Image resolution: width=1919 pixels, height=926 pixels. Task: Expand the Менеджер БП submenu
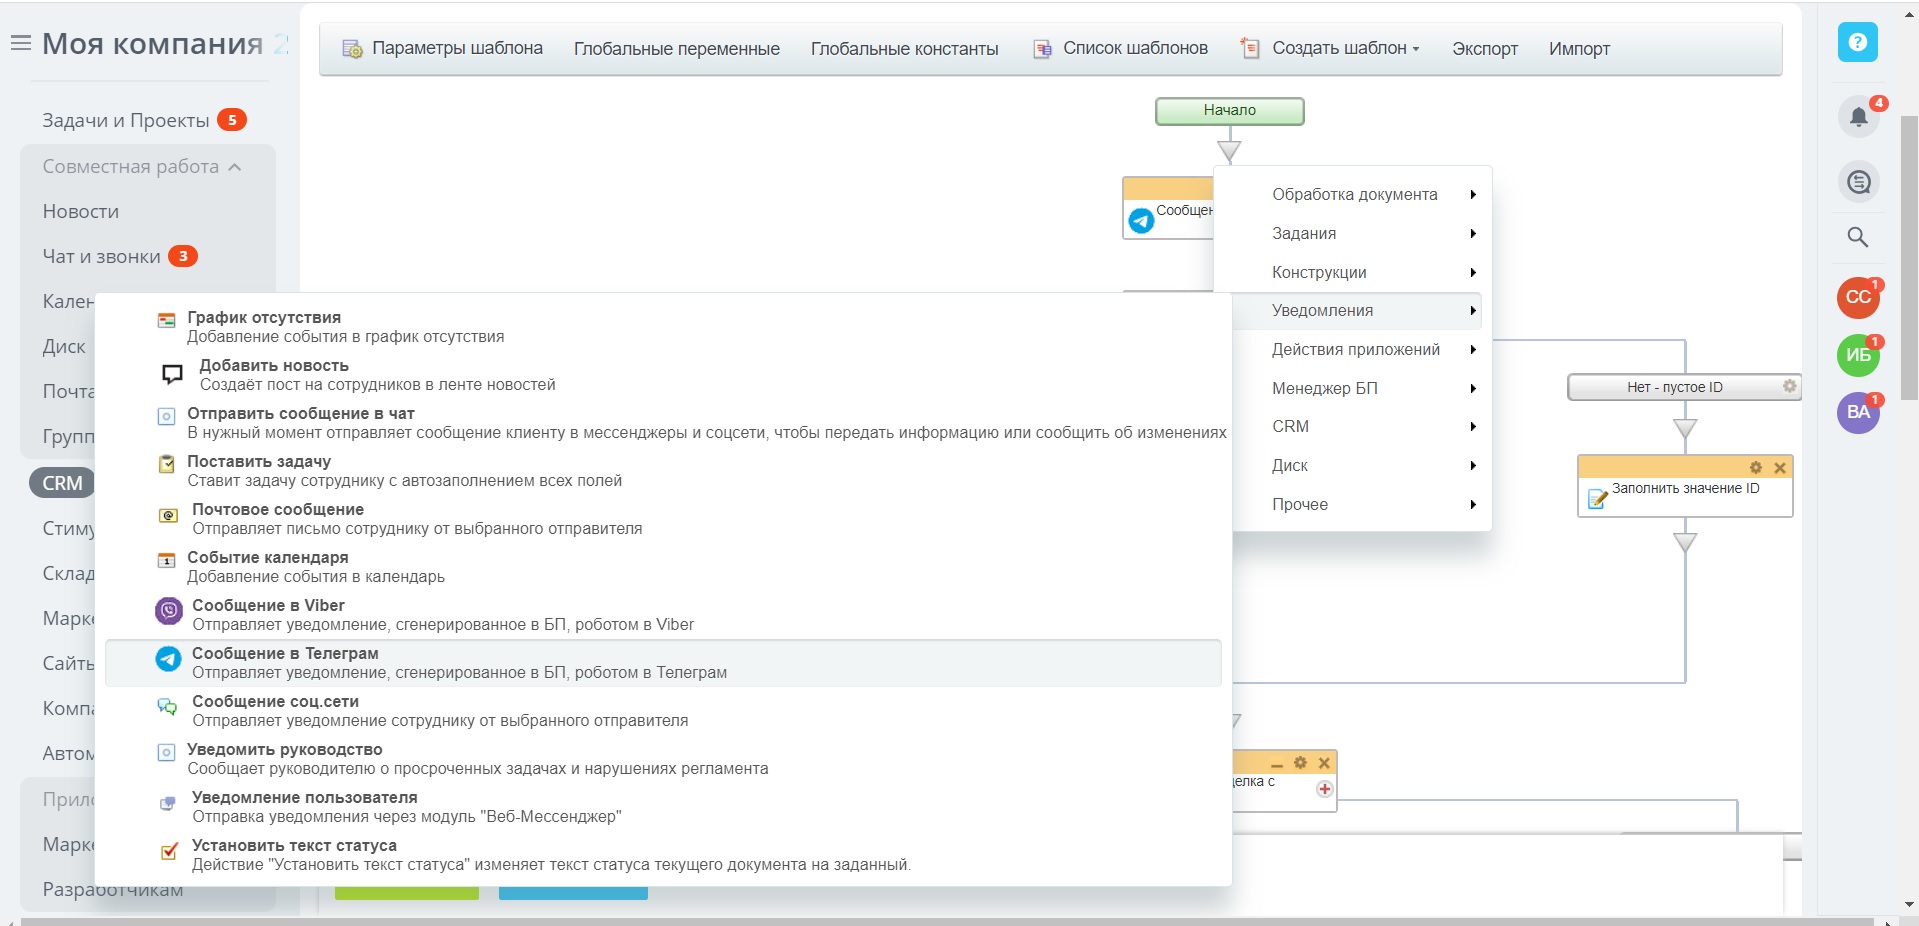click(1324, 388)
